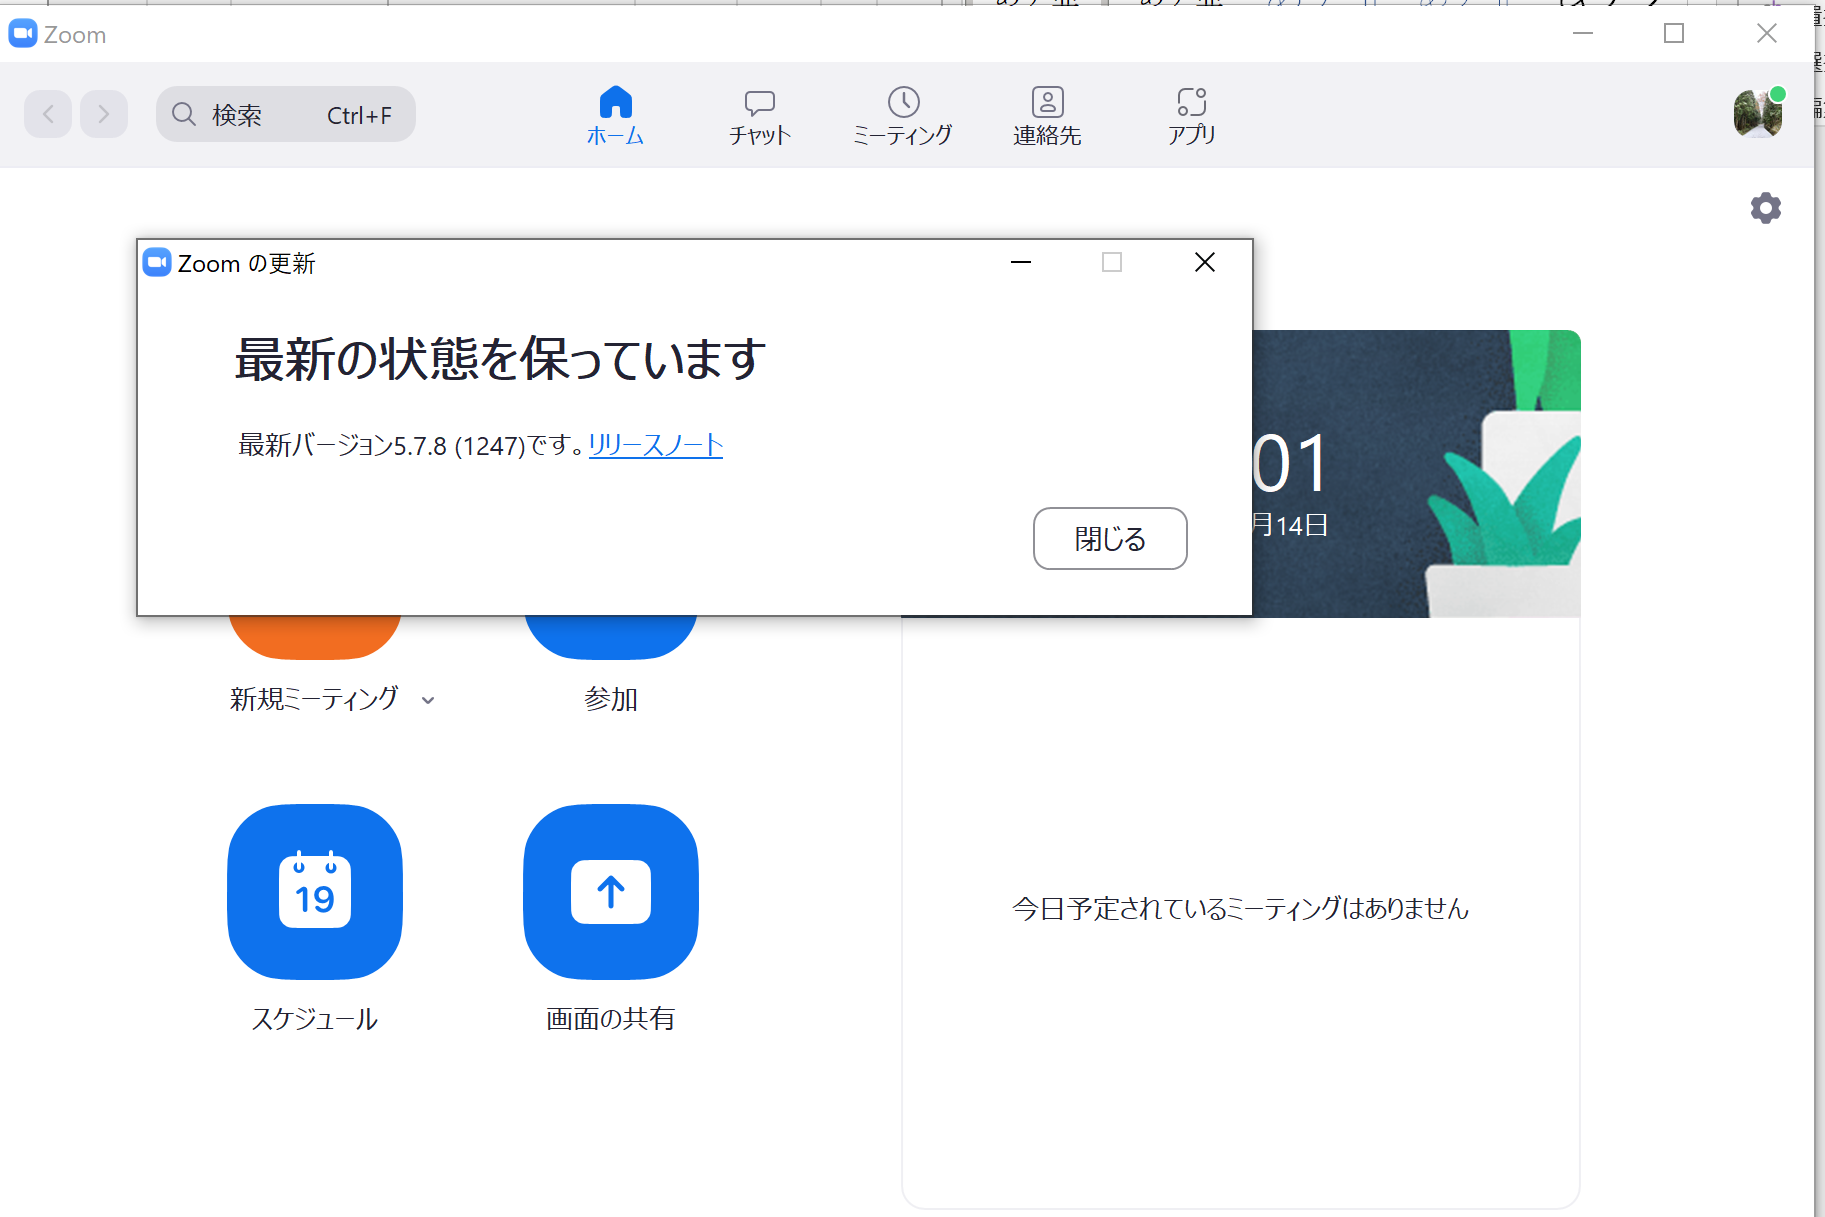Click the back navigation arrow
Viewport: 1825px width, 1217px height.
pos(48,115)
